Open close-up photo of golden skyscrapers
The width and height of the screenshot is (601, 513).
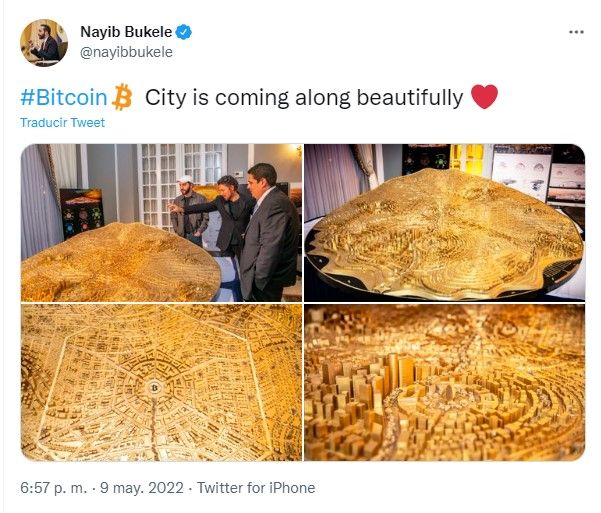coord(445,383)
